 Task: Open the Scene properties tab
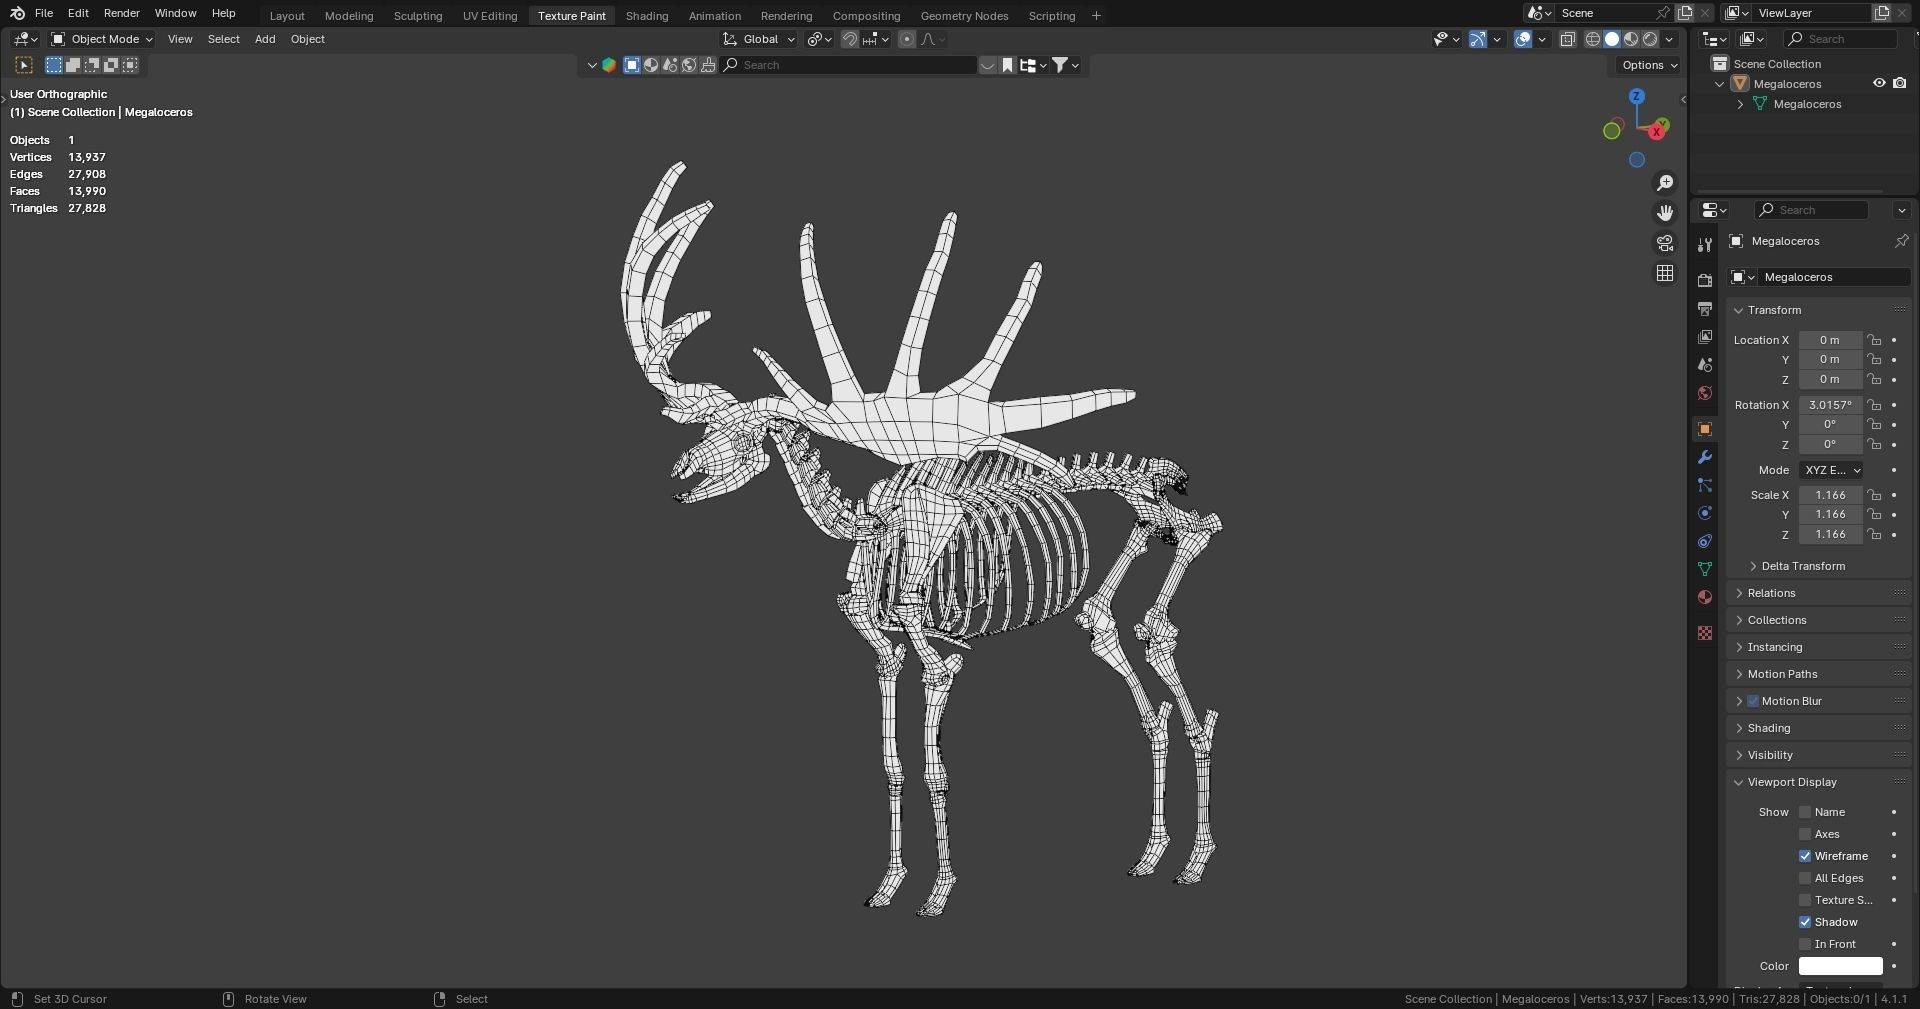coord(1705,365)
